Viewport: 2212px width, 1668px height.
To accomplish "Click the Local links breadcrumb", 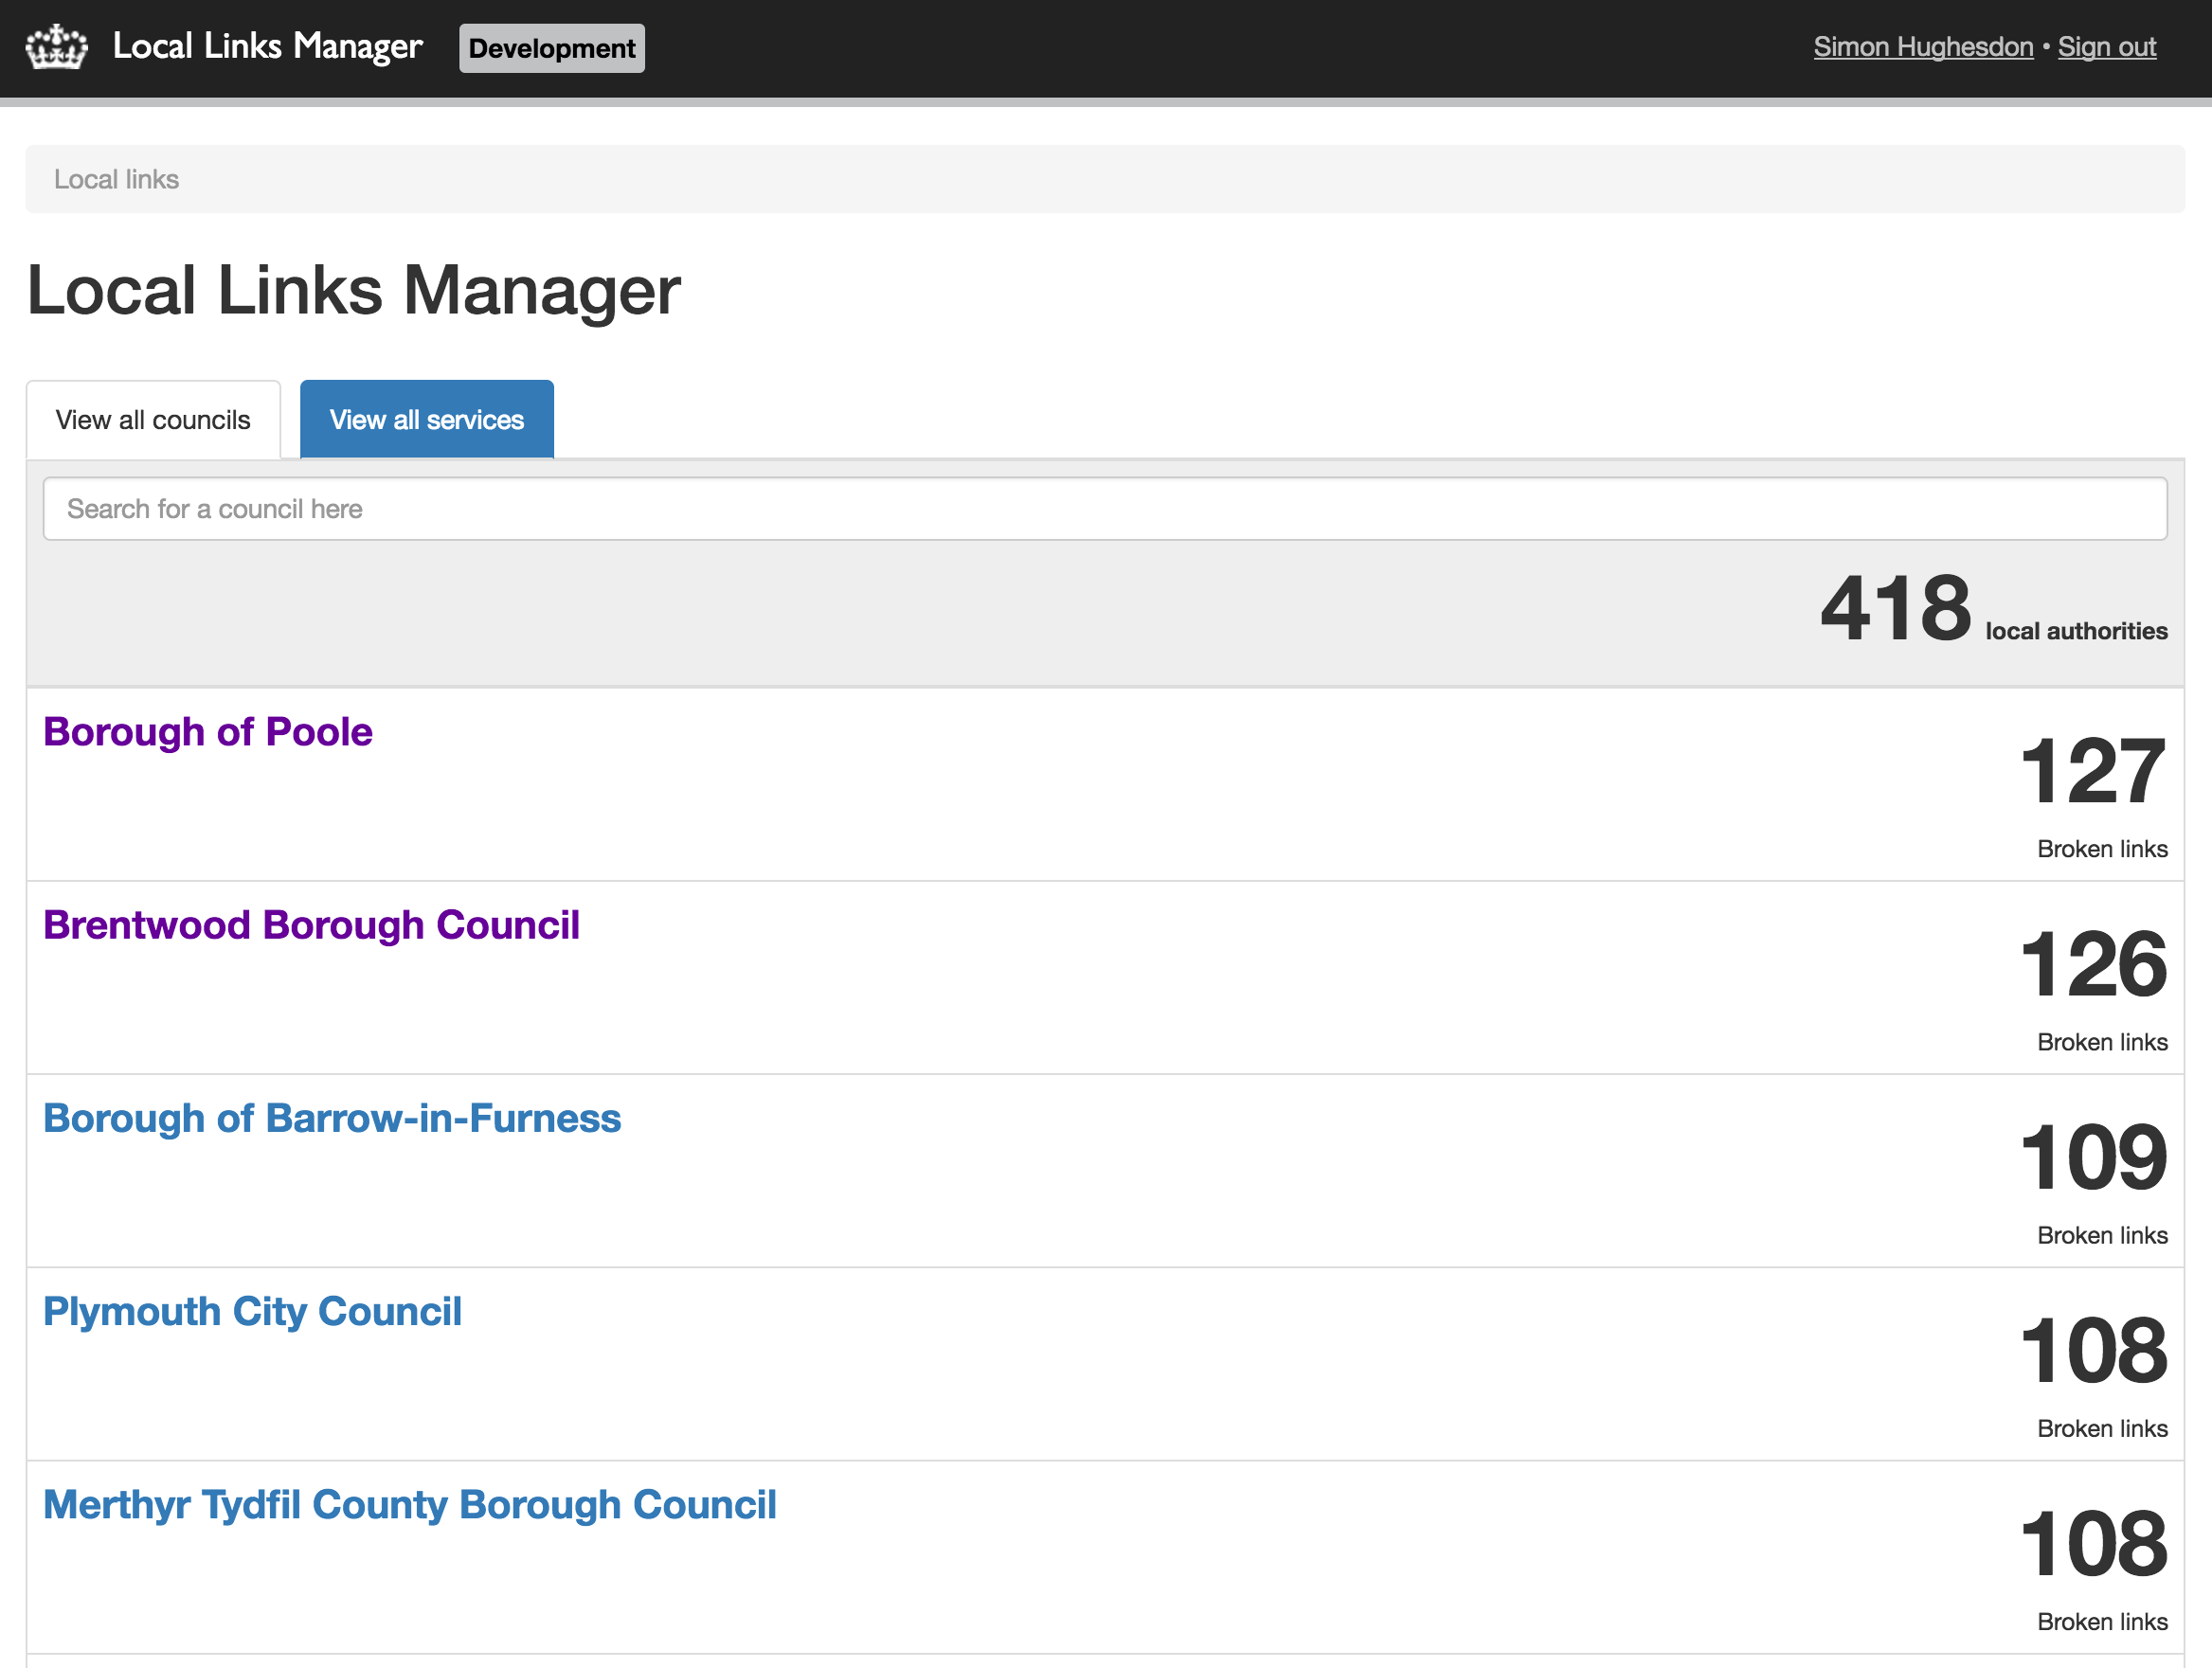I will 116,179.
